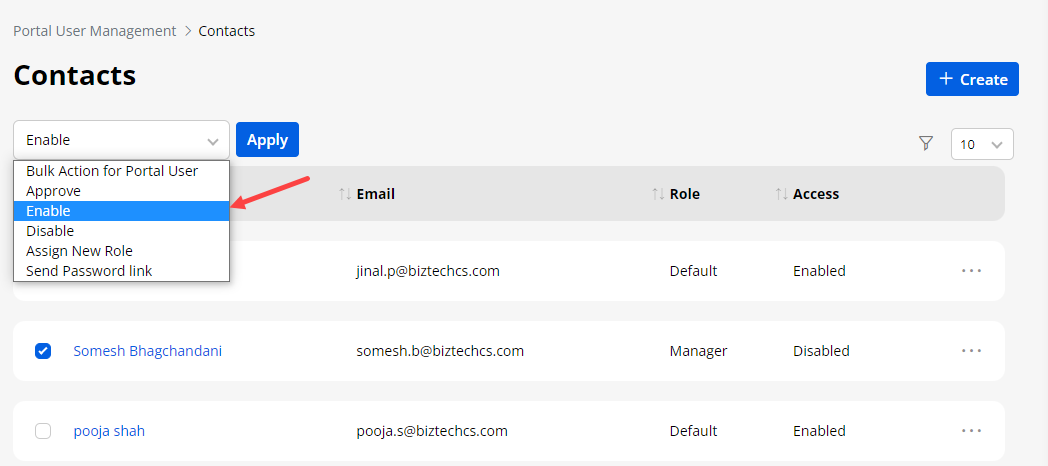The width and height of the screenshot is (1048, 466).
Task: Open the bulk action dropdown showing Enable
Action: tap(121, 140)
